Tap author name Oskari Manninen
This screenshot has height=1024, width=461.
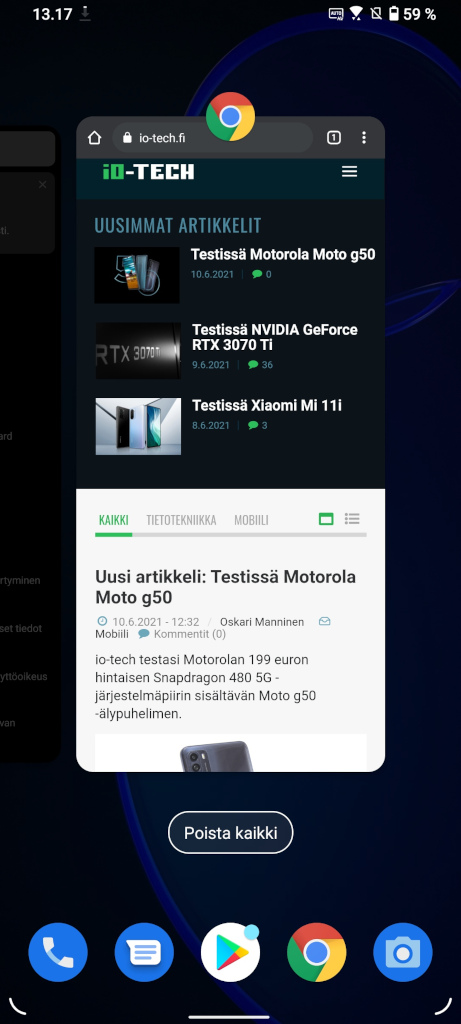(x=262, y=622)
